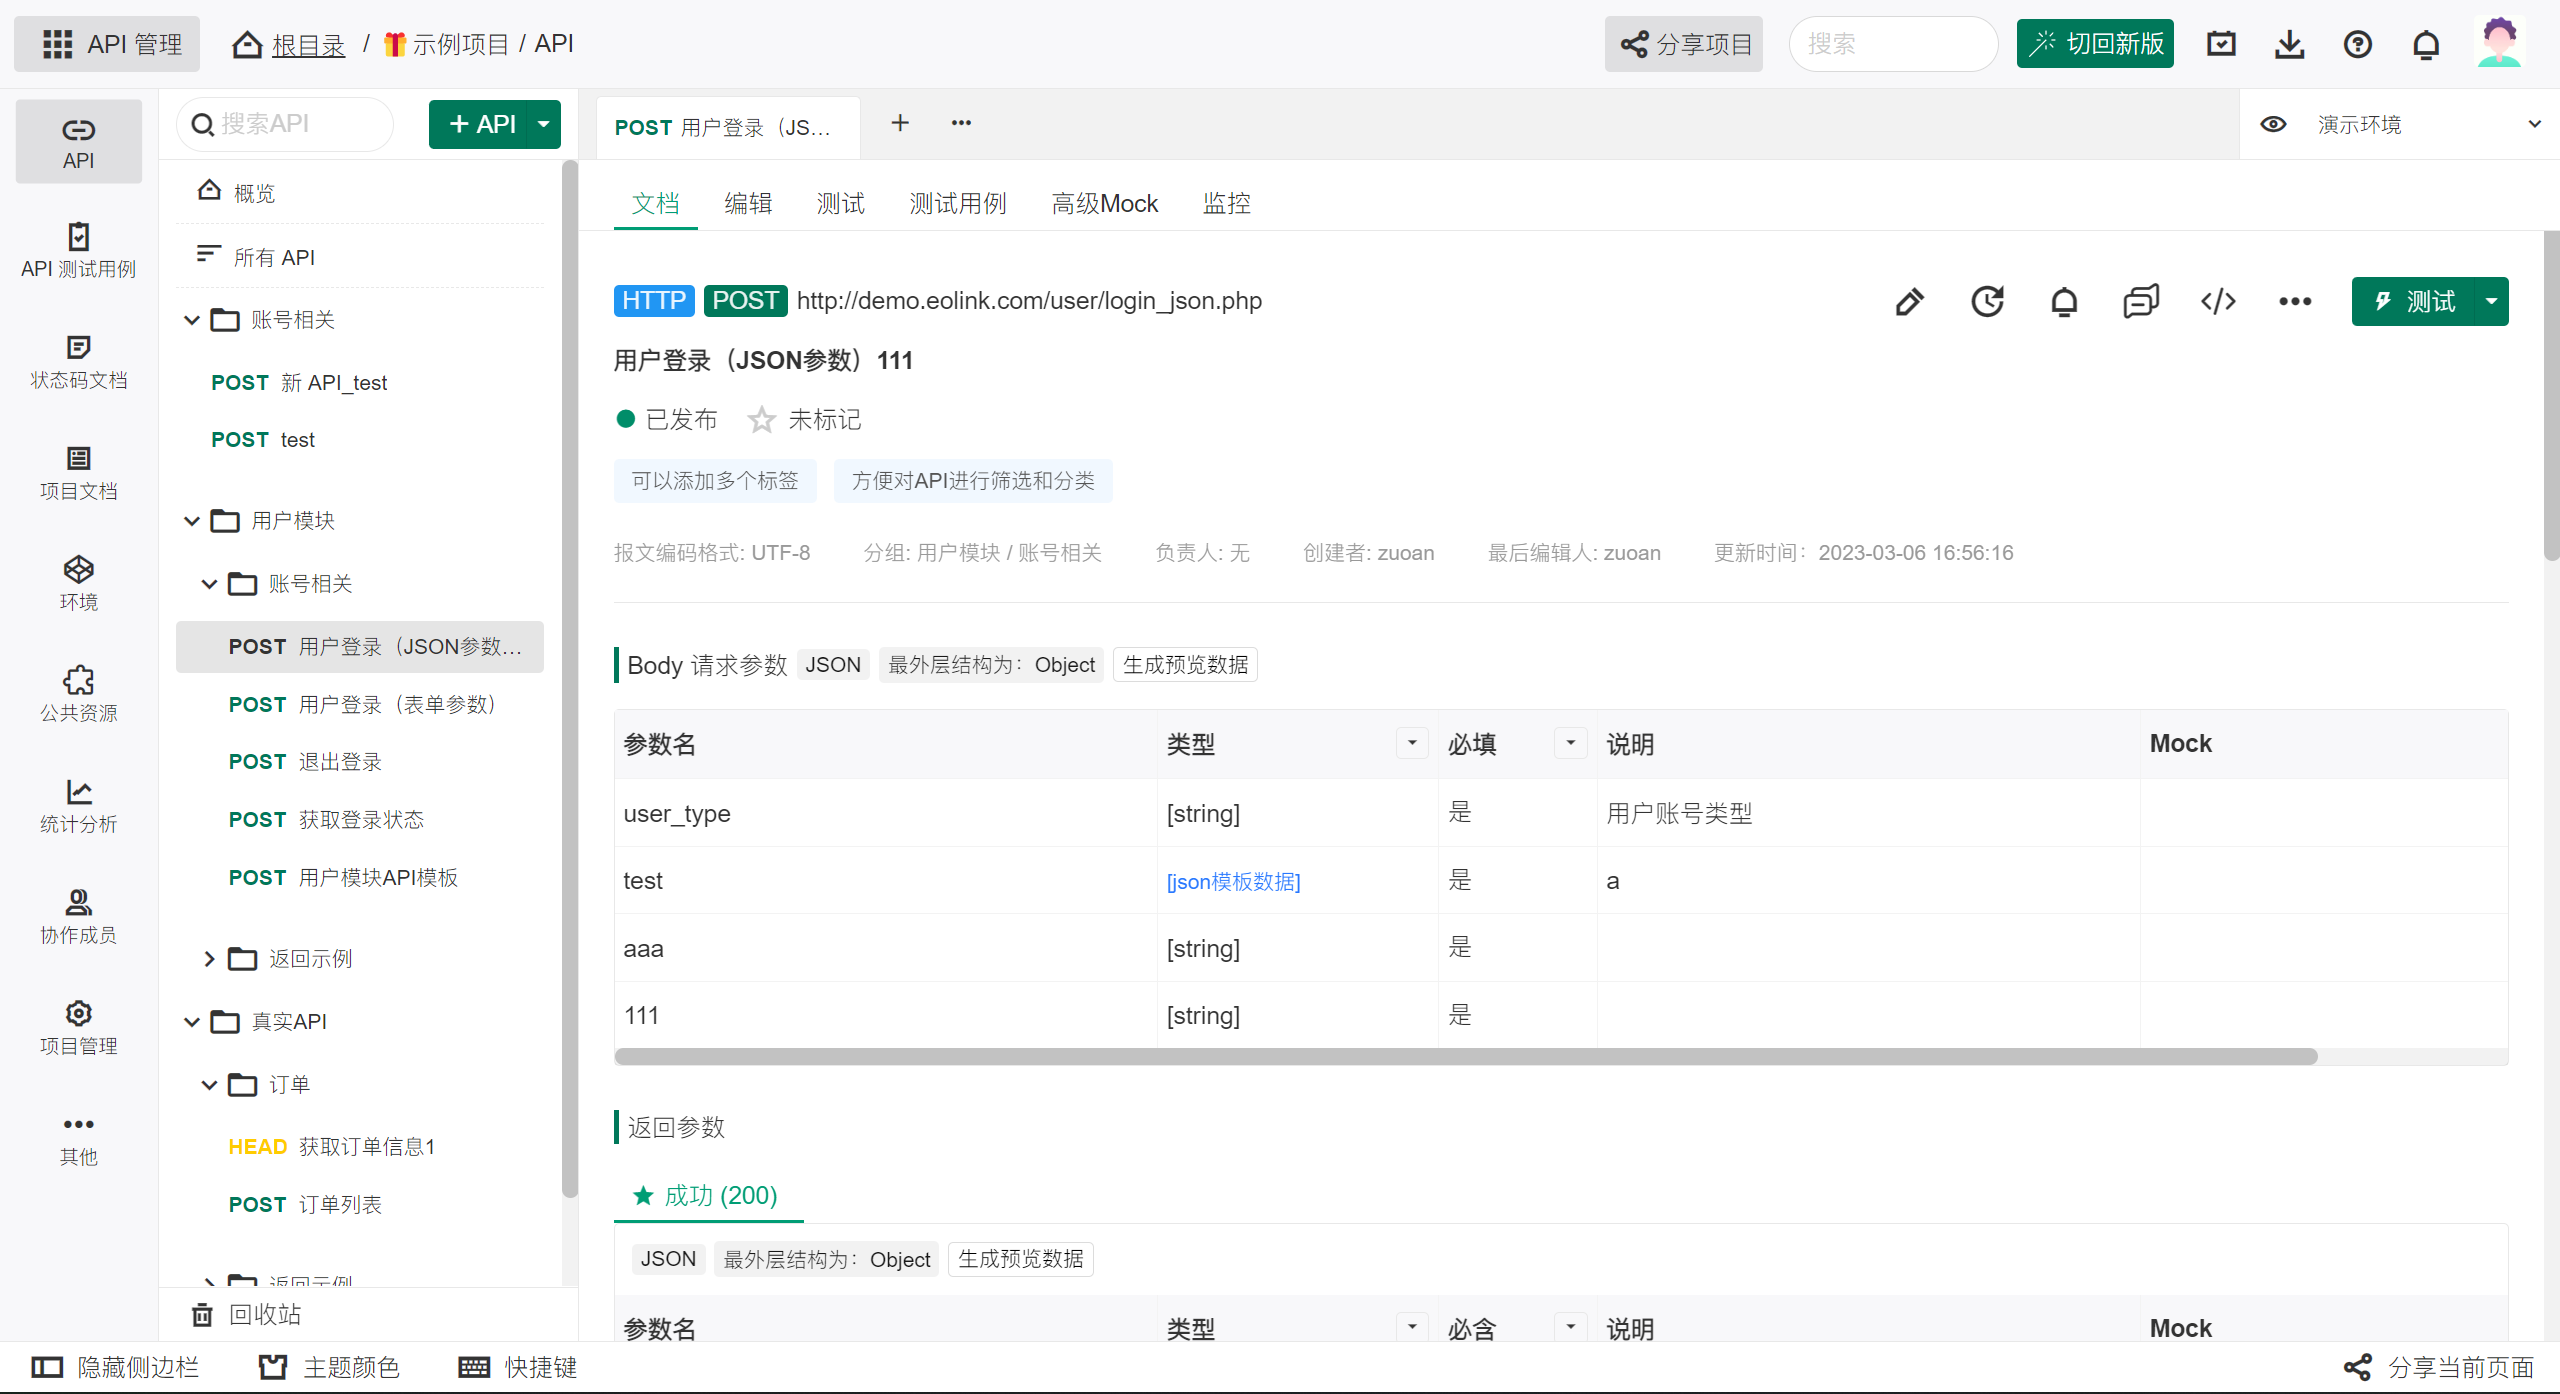Open the 公共资源 puzzle icon
This screenshot has height=1394, width=2560.
pos(78,694)
